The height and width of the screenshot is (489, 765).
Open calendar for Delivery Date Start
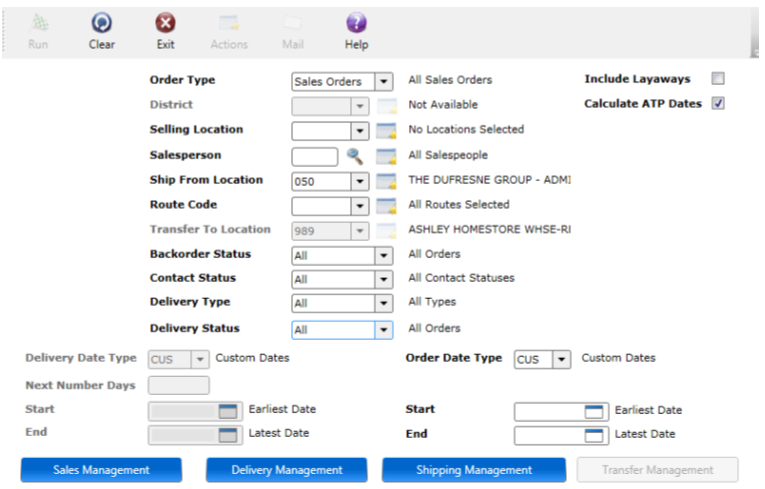pyautogui.click(x=228, y=411)
